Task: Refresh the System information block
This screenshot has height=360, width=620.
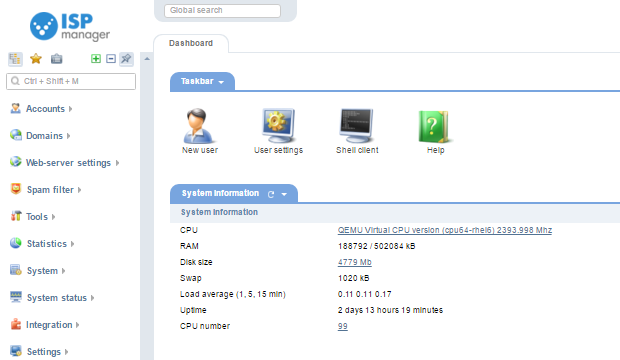Action: 271,194
